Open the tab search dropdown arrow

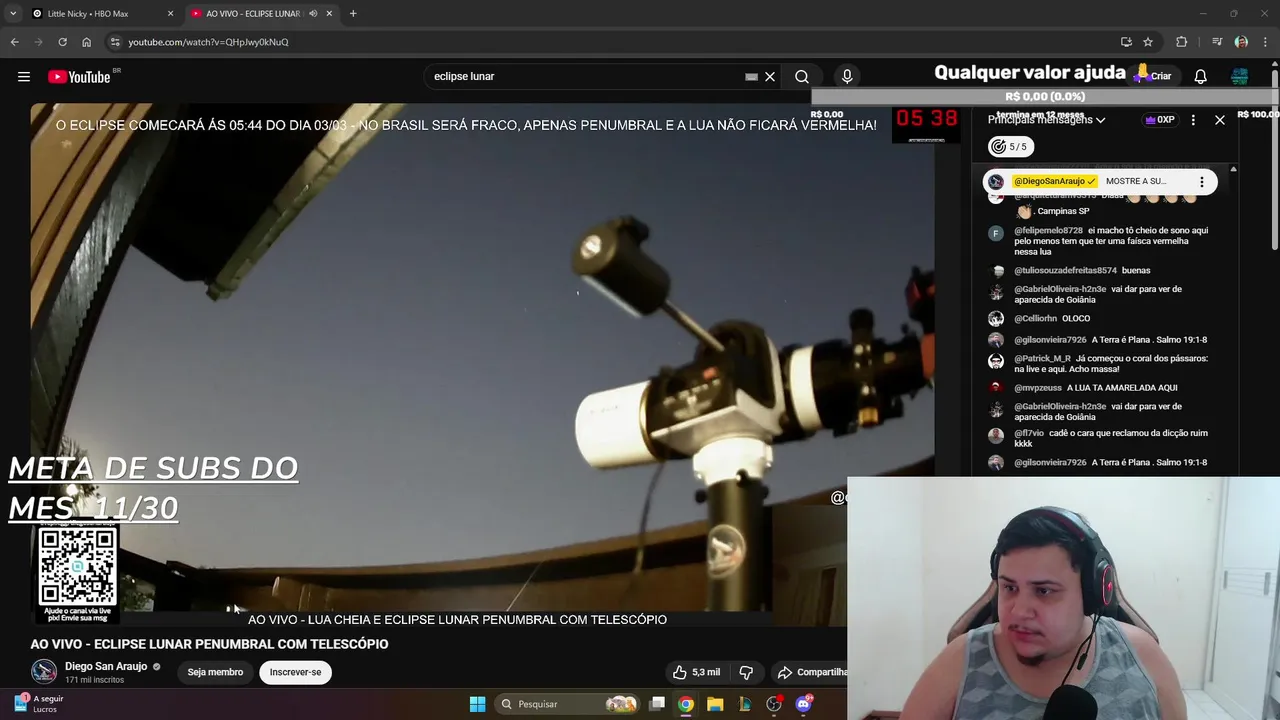[x=12, y=13]
